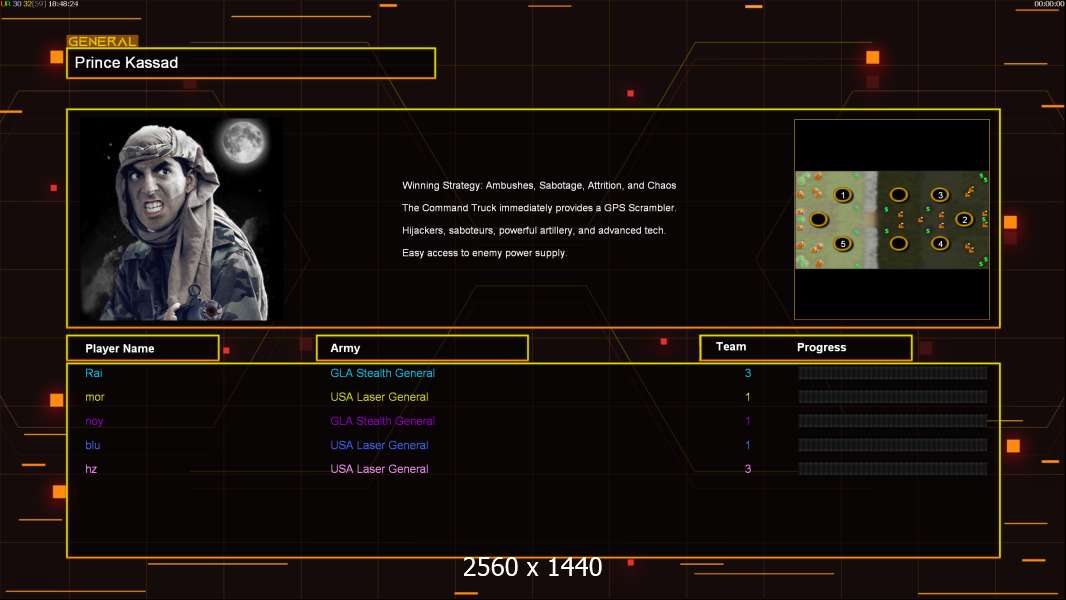The image size is (1066, 600).
Task: Click start position 3 on the minimap
Action: click(939, 195)
